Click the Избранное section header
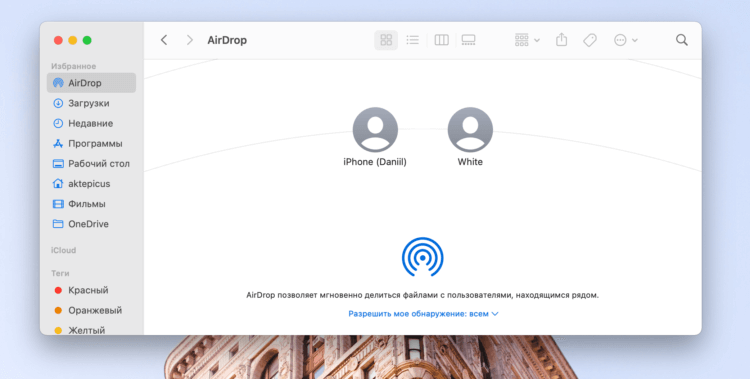Screen dimensions: 750x379 pyautogui.click(x=74, y=66)
